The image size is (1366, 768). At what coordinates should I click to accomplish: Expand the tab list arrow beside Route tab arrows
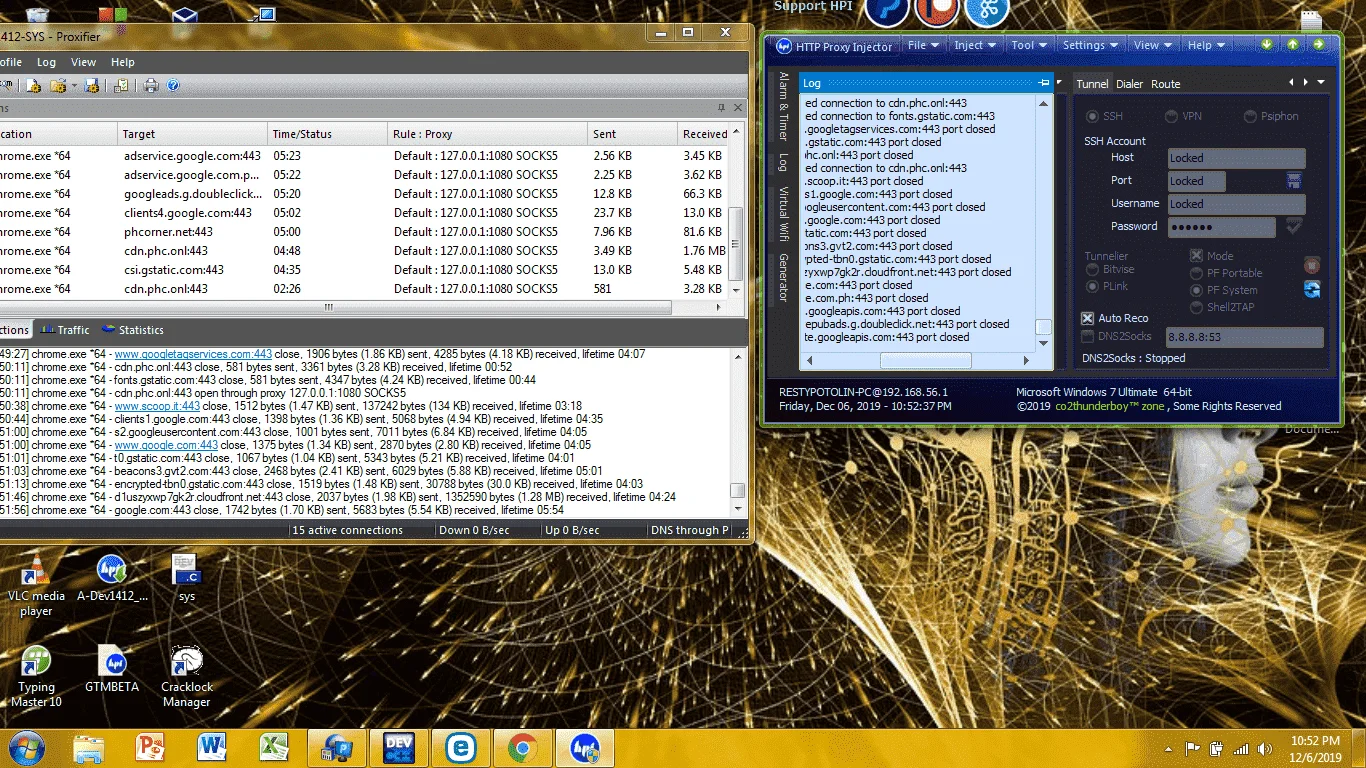(x=1321, y=82)
